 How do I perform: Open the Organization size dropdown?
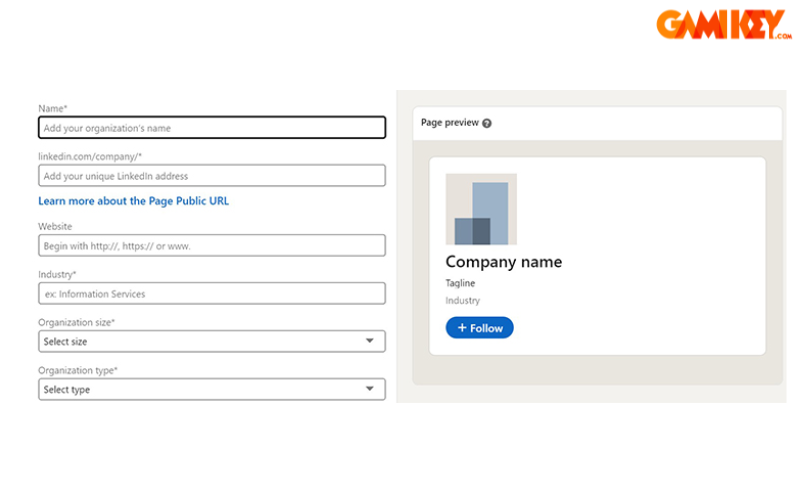pos(212,341)
